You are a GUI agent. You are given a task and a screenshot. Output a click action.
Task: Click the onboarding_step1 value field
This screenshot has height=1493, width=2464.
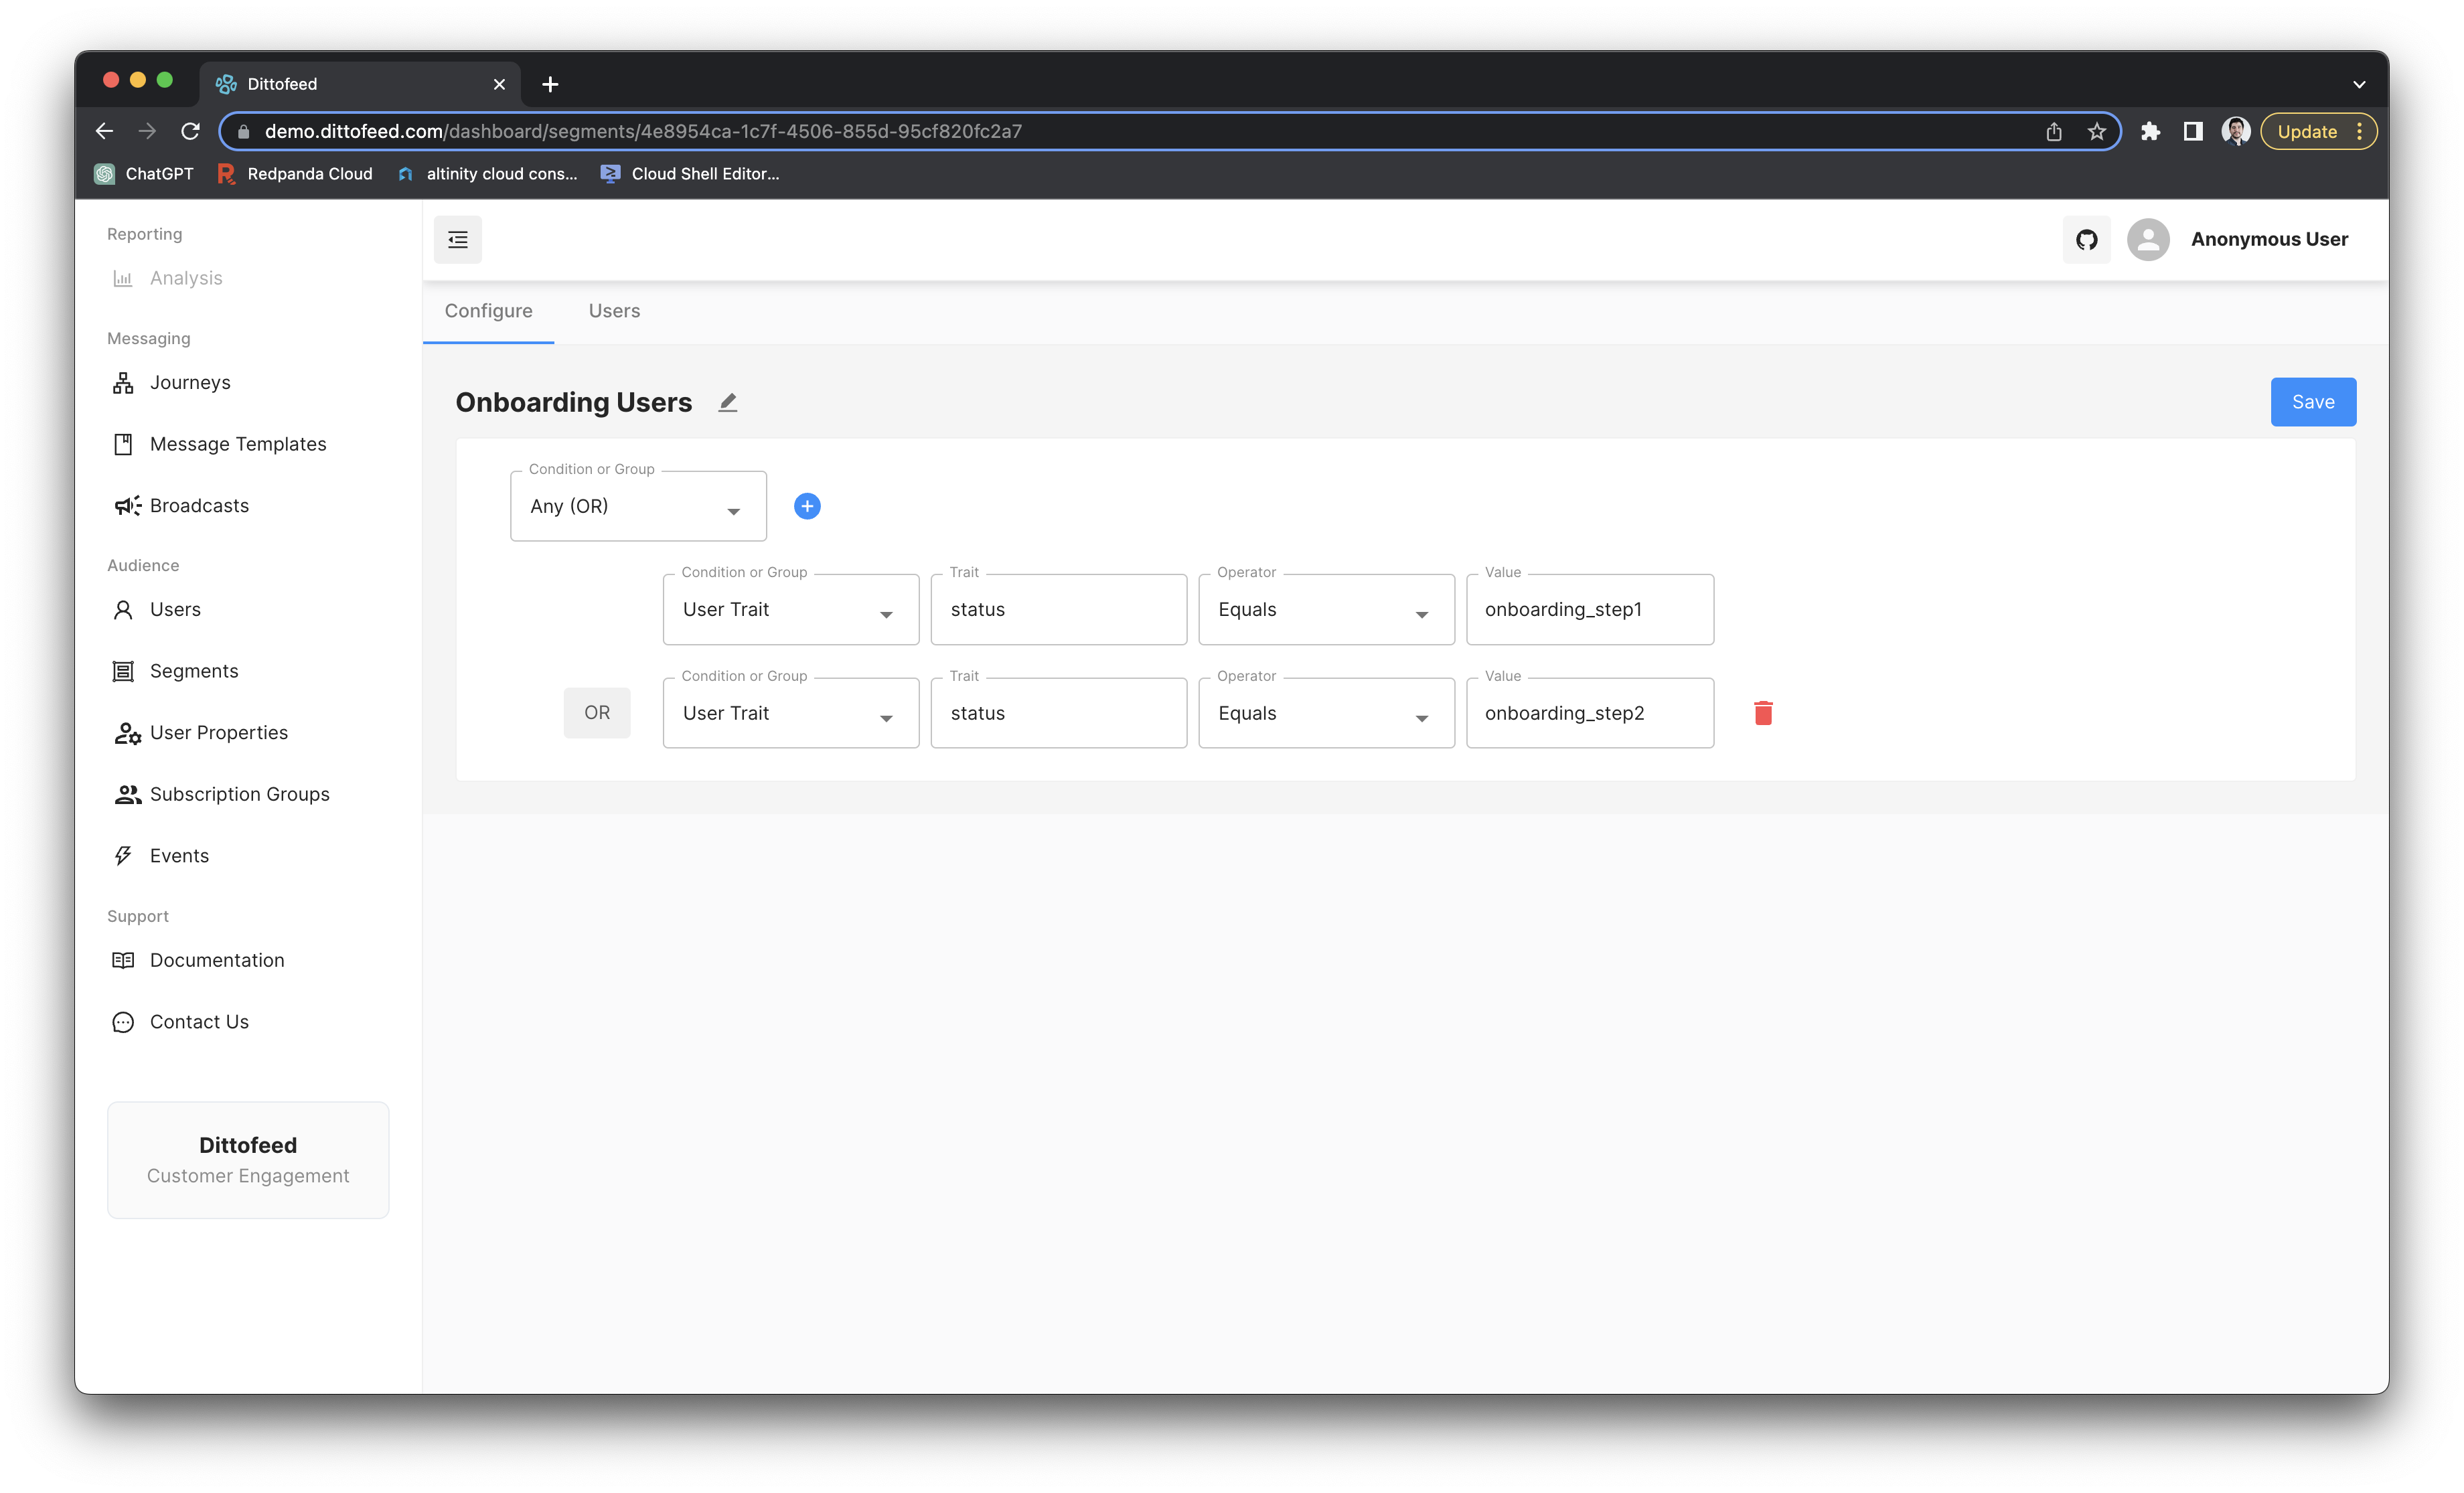(1589, 610)
